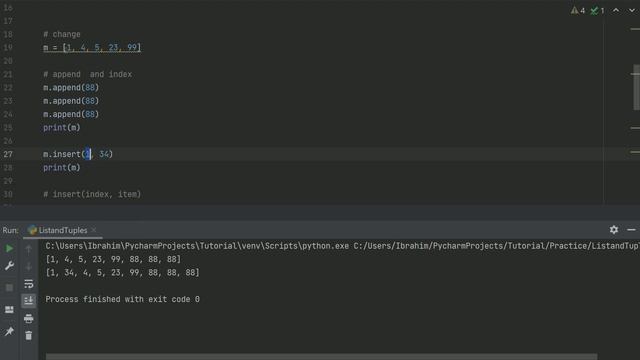Close the ListandTuples run tab
This screenshot has width=640, height=360.
pos(94,230)
